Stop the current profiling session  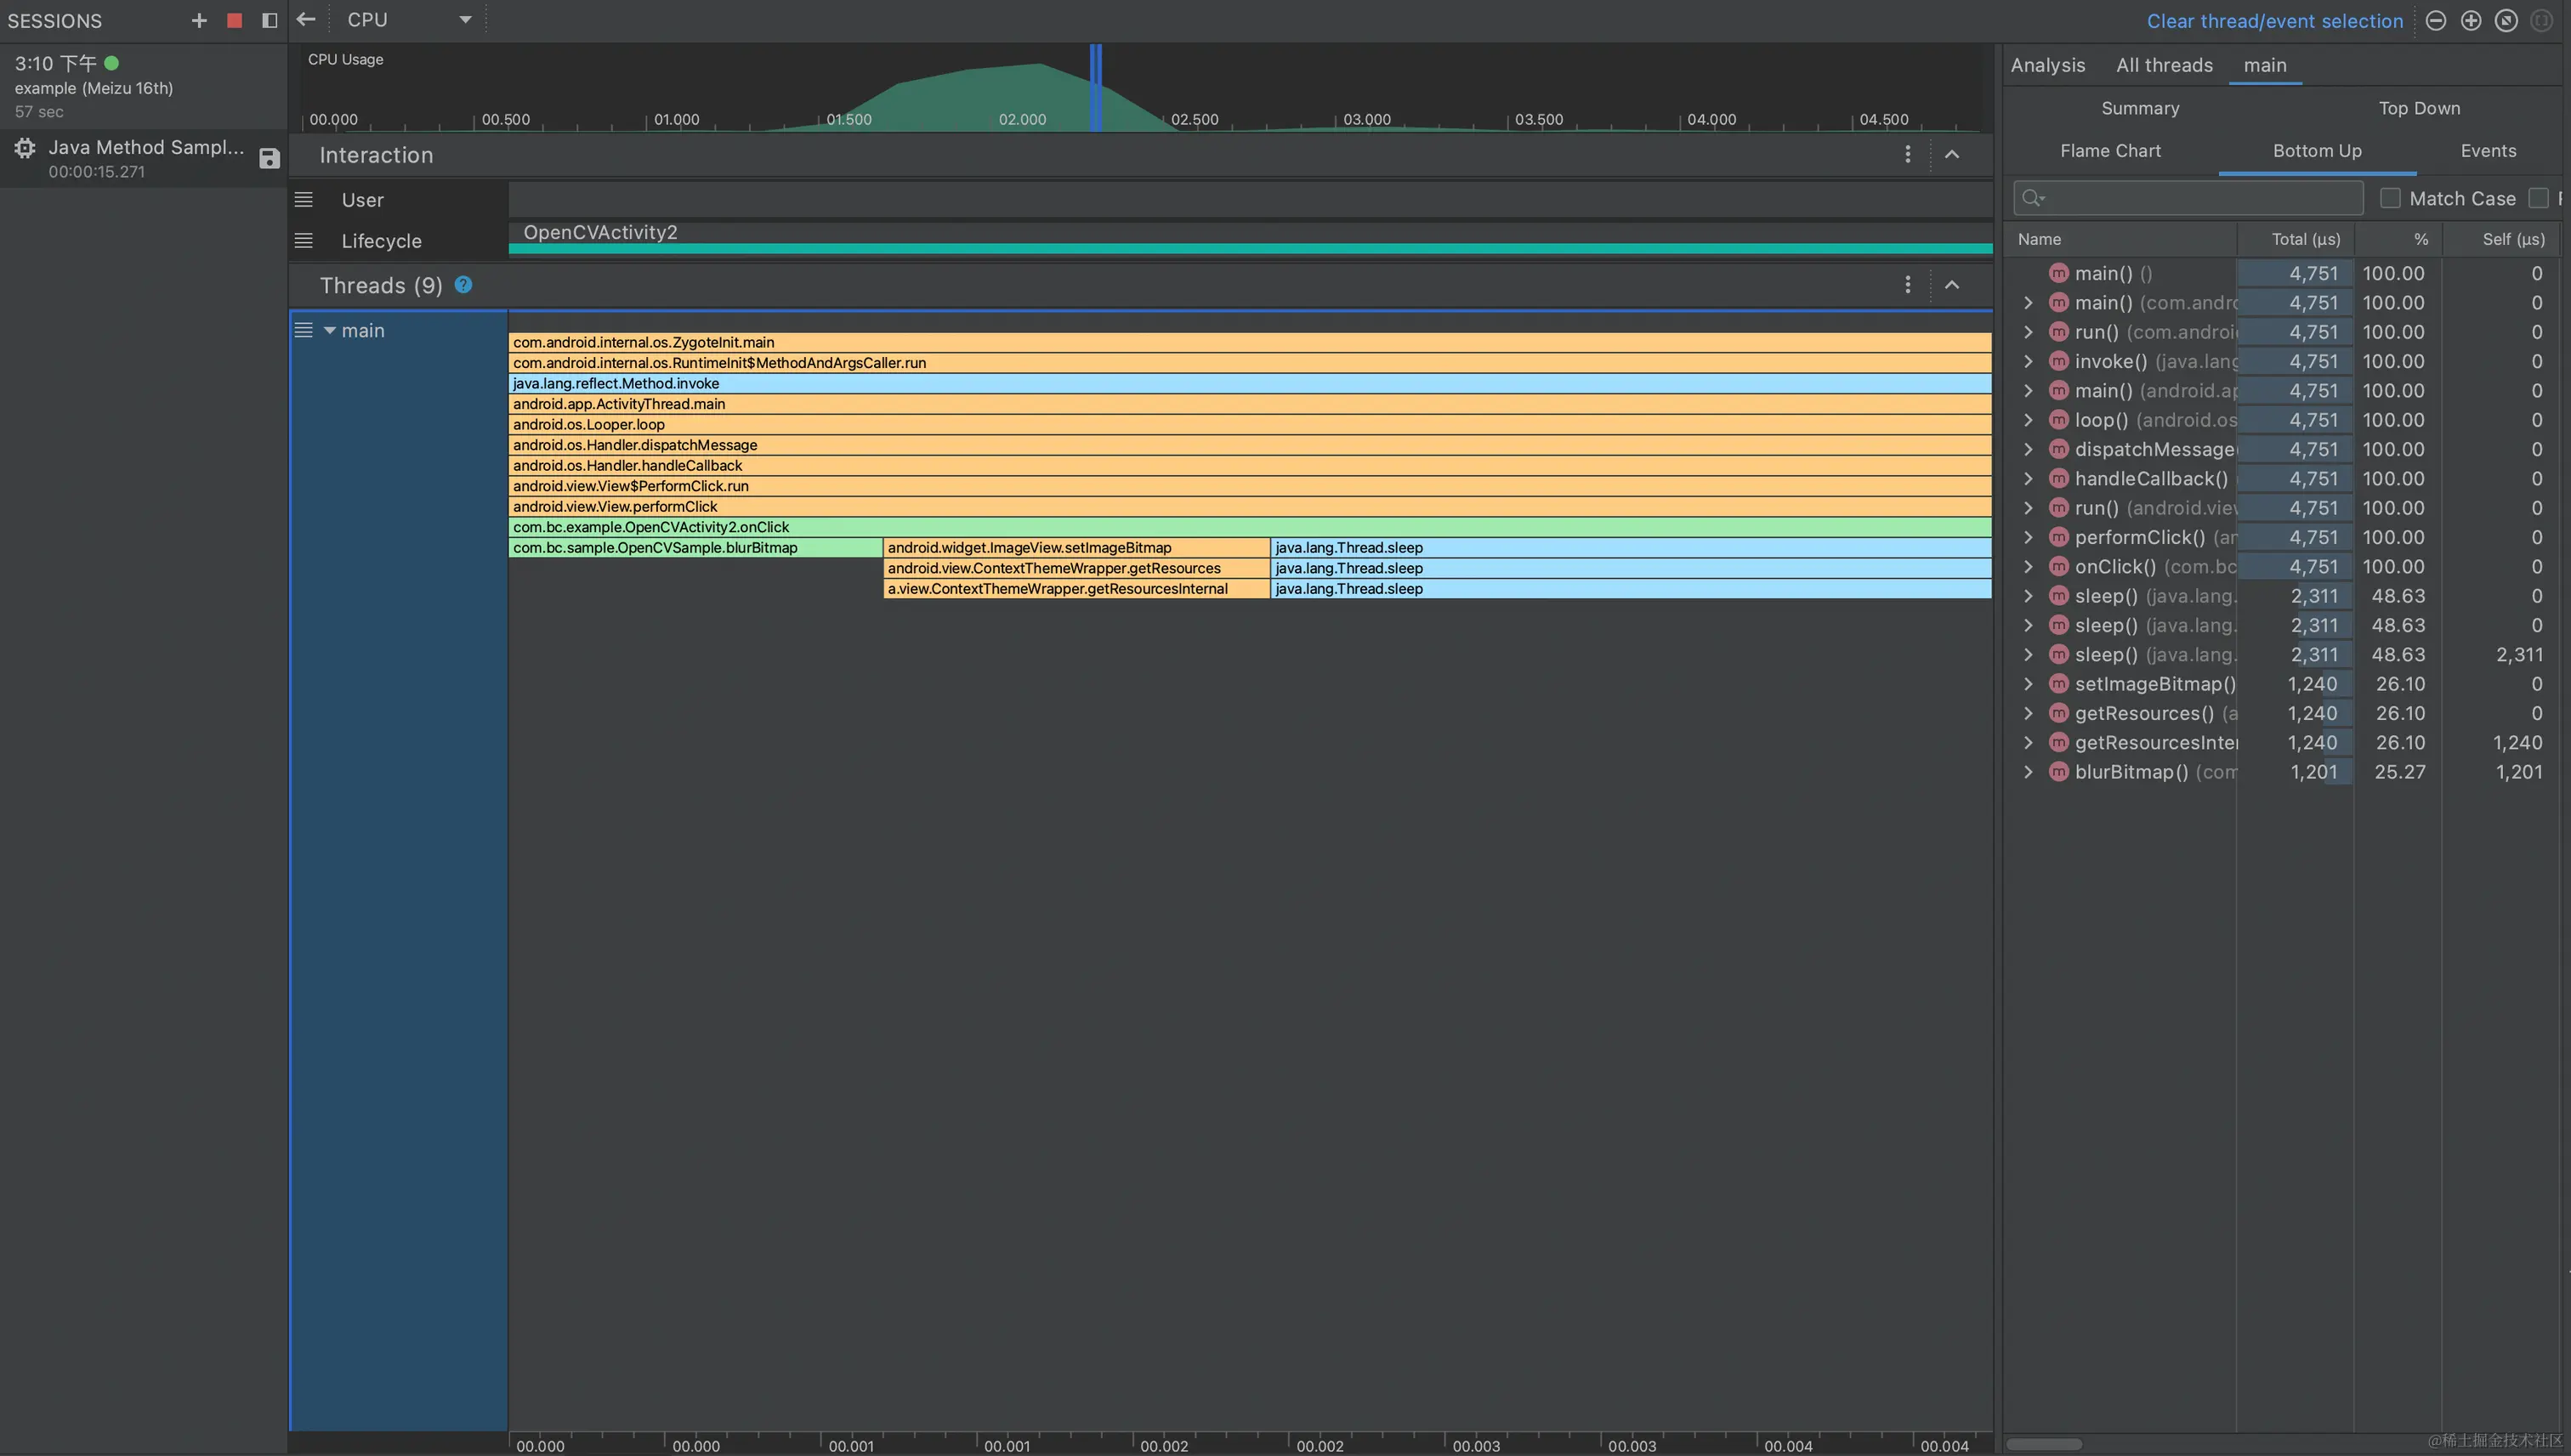coord(234,20)
